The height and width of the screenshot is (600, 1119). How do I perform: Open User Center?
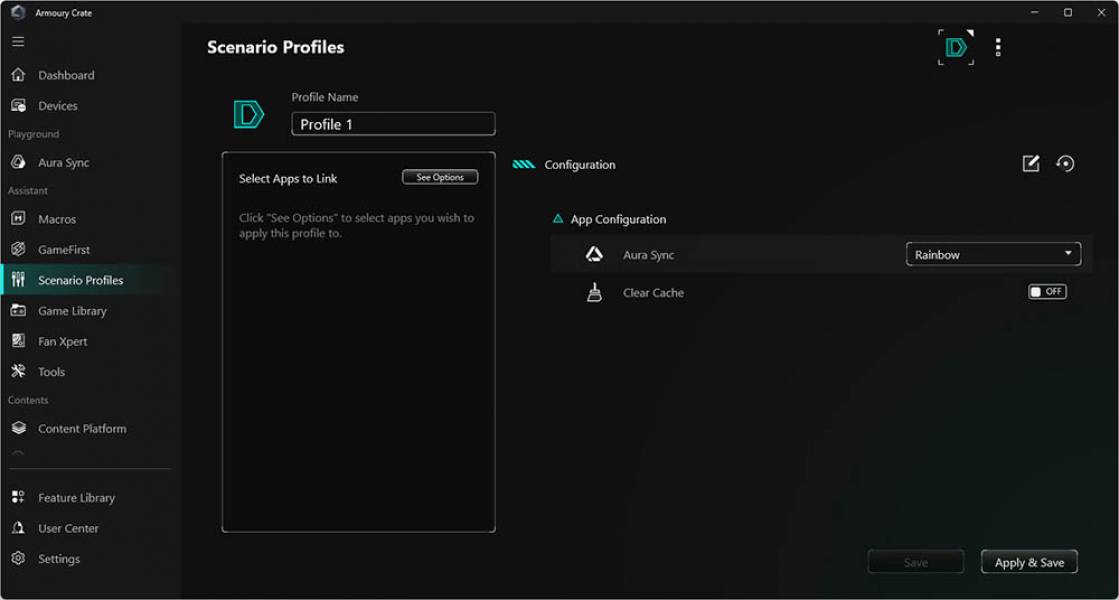pos(69,529)
